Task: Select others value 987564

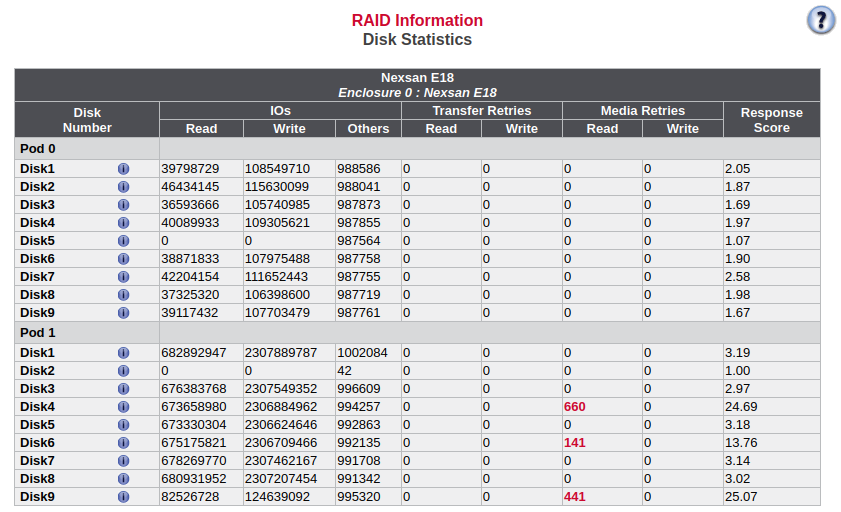Action: (x=359, y=241)
